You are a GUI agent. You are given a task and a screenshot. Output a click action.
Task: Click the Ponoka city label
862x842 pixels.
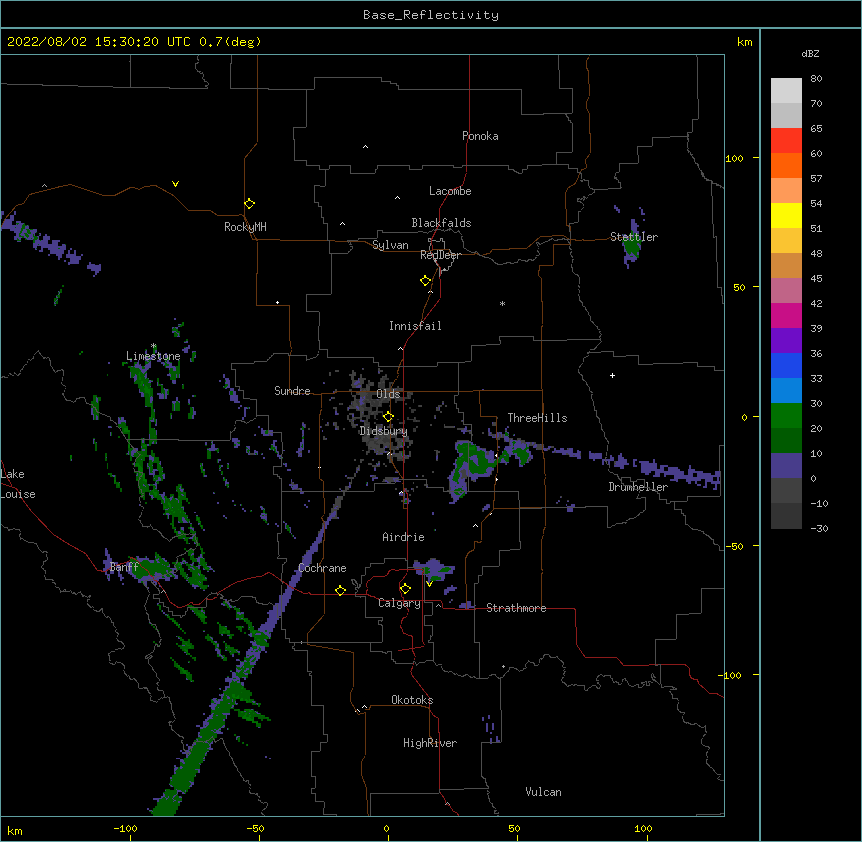pos(480,136)
